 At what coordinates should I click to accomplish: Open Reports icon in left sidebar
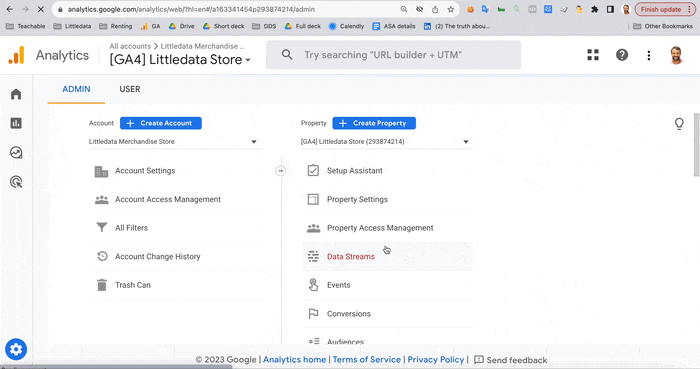pos(16,123)
